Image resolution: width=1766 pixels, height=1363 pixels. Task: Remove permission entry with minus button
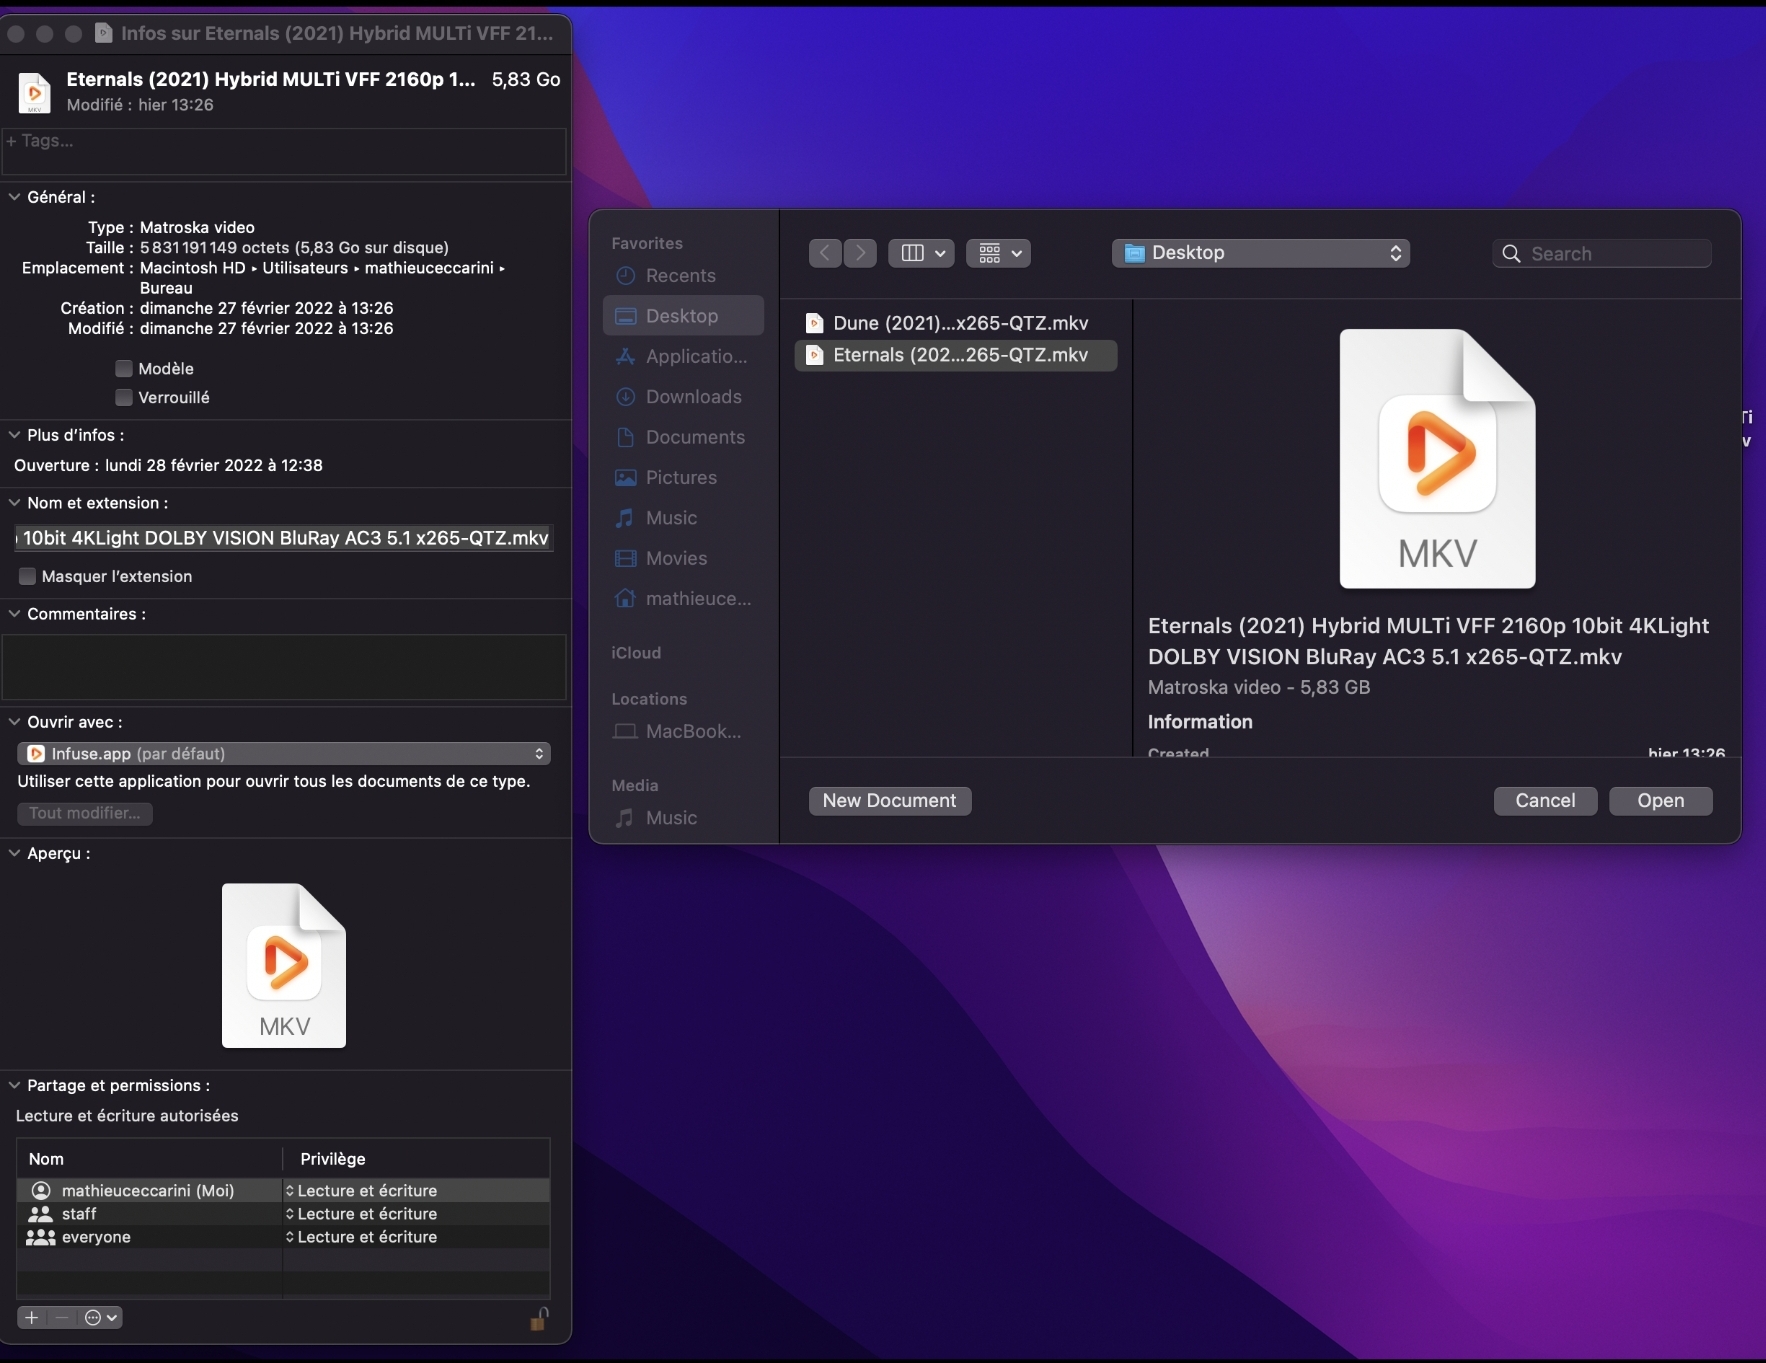tap(62, 1317)
